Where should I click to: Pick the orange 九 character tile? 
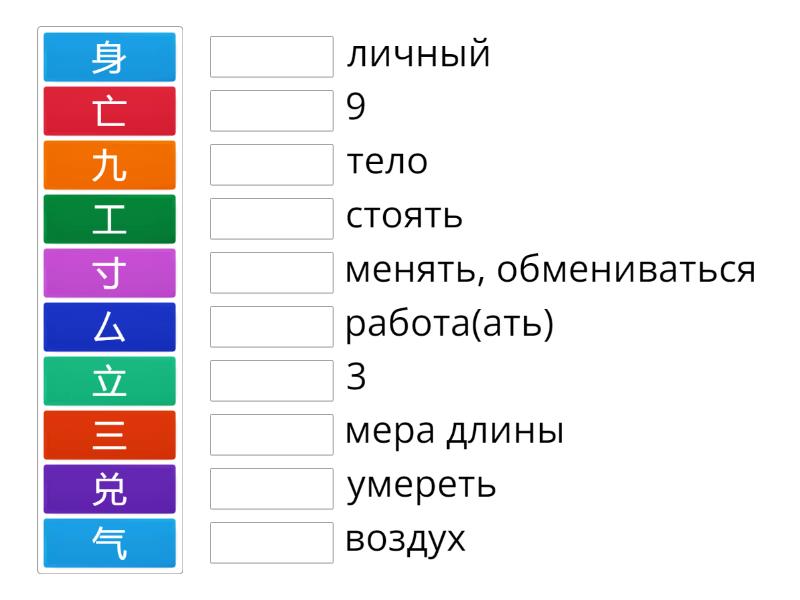pos(110,165)
